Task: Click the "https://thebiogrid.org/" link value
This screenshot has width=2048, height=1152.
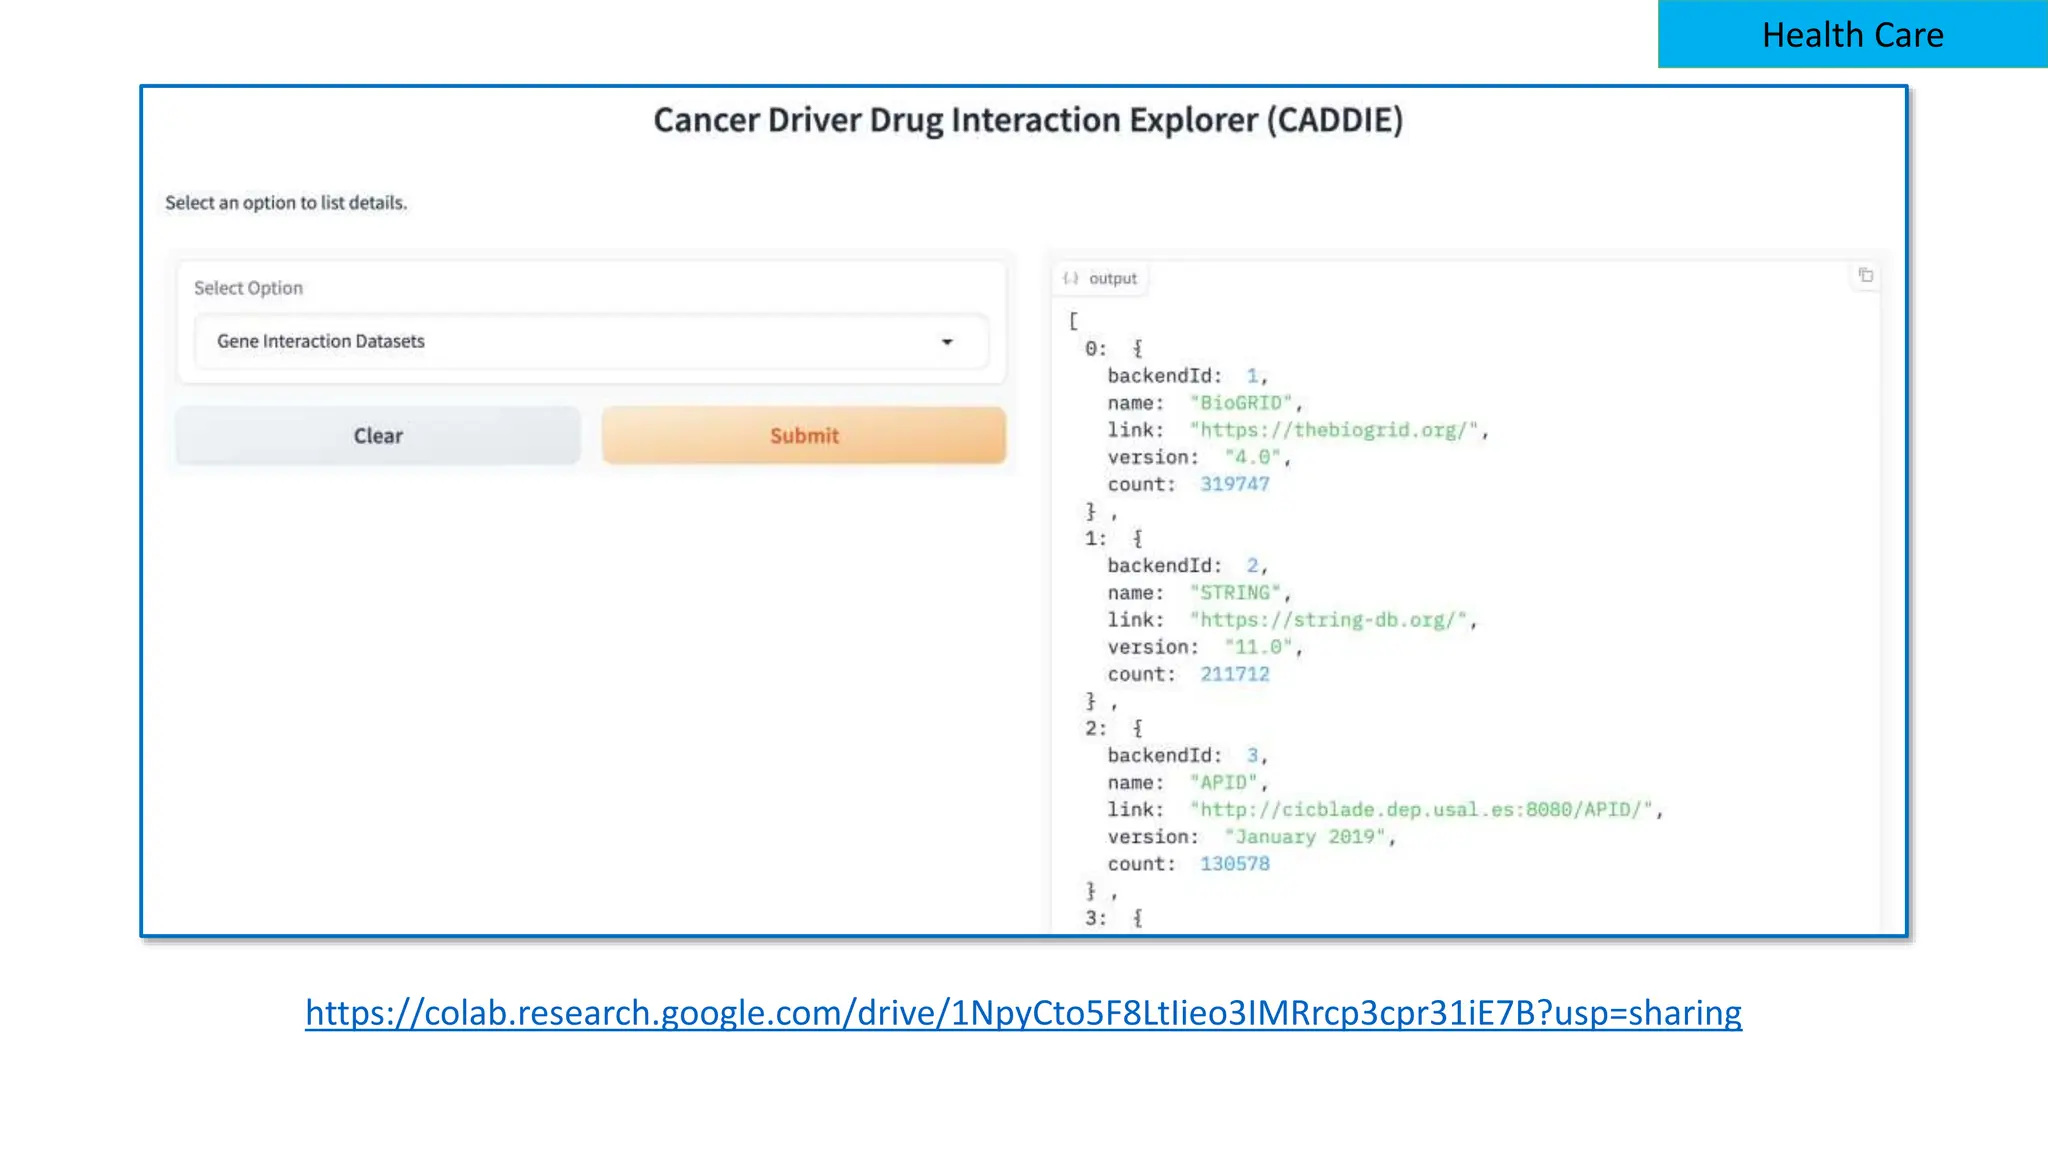Action: (1334, 430)
